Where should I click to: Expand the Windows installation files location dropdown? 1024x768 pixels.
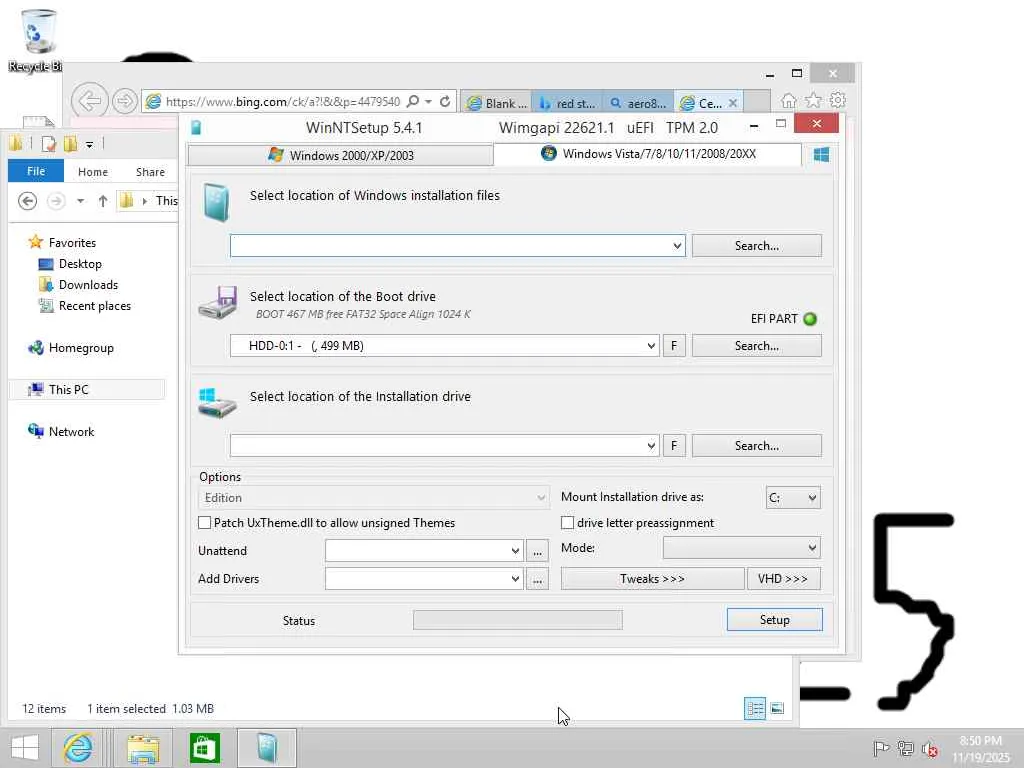677,246
